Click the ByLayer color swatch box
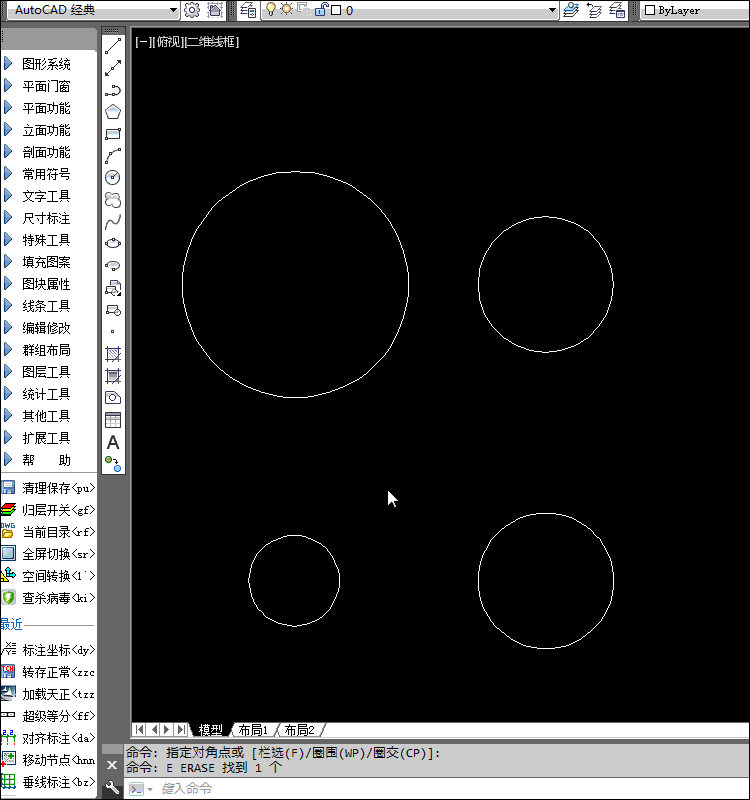The image size is (750, 800). 650,10
